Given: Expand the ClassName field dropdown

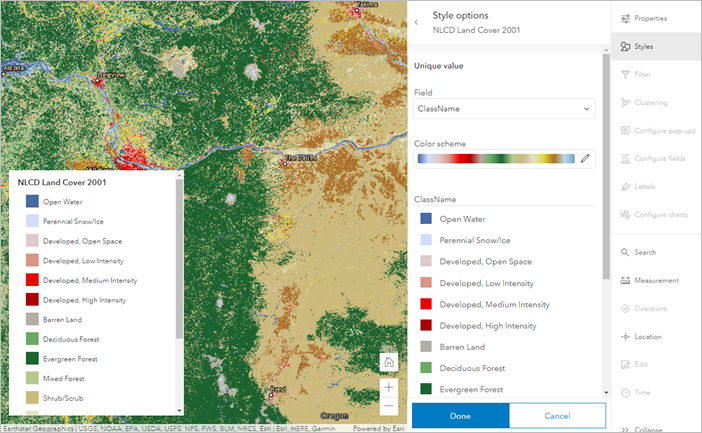Looking at the screenshot, I should pos(505,109).
